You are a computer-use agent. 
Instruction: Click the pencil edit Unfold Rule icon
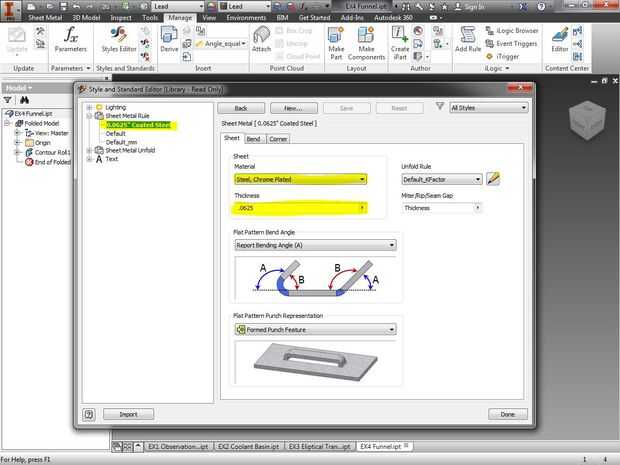493,179
